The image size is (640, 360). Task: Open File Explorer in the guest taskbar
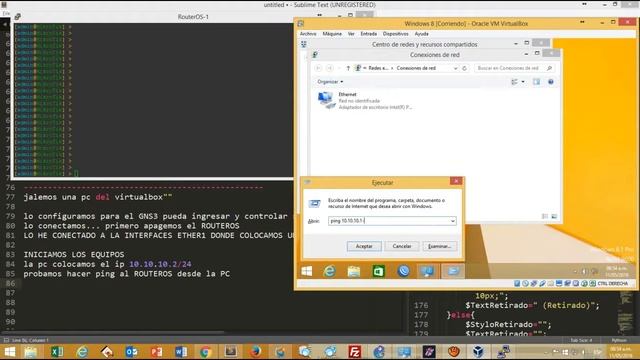353,271
